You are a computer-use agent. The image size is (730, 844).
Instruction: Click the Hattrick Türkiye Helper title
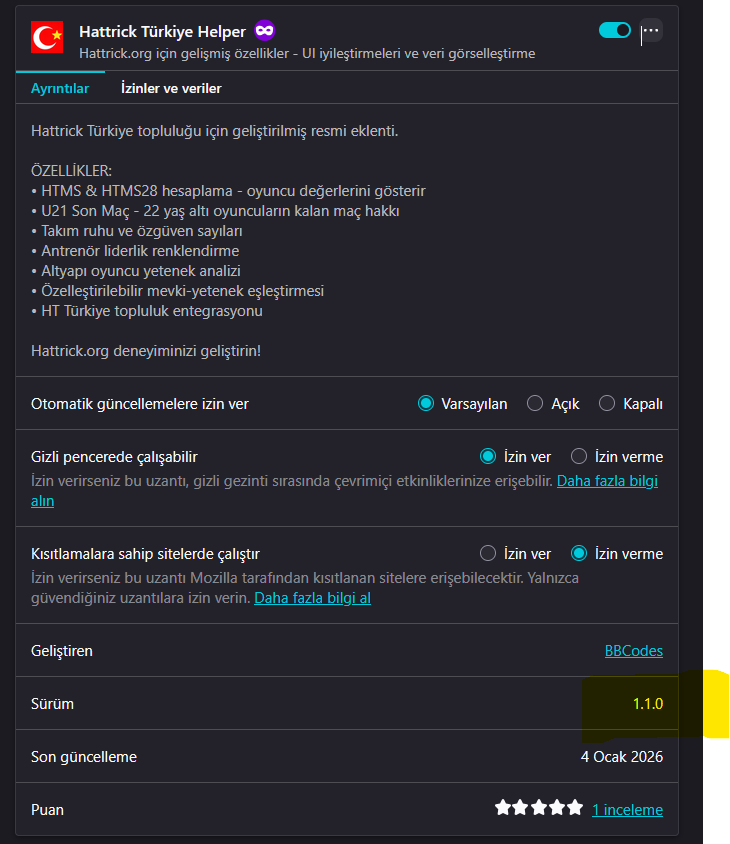click(162, 32)
